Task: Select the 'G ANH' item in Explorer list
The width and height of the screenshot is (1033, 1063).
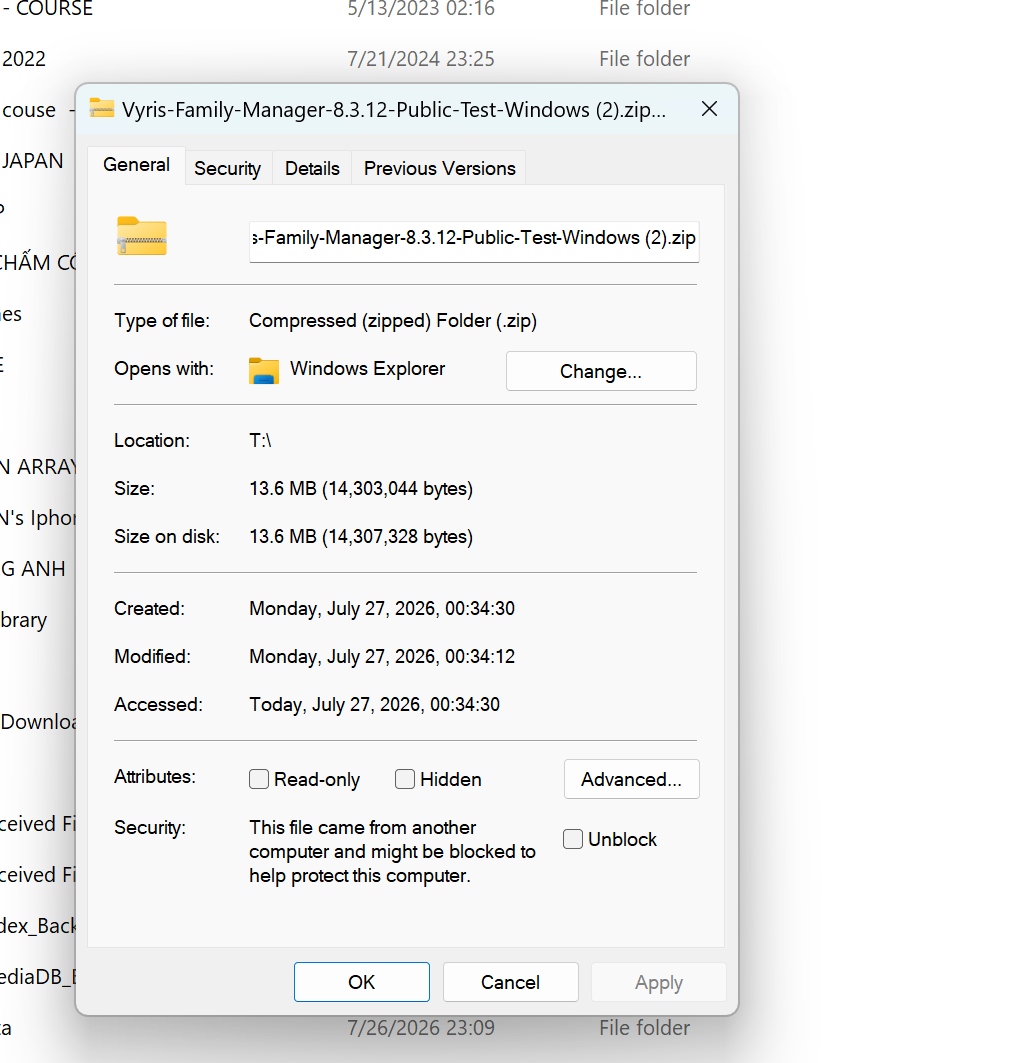Action: point(33,569)
